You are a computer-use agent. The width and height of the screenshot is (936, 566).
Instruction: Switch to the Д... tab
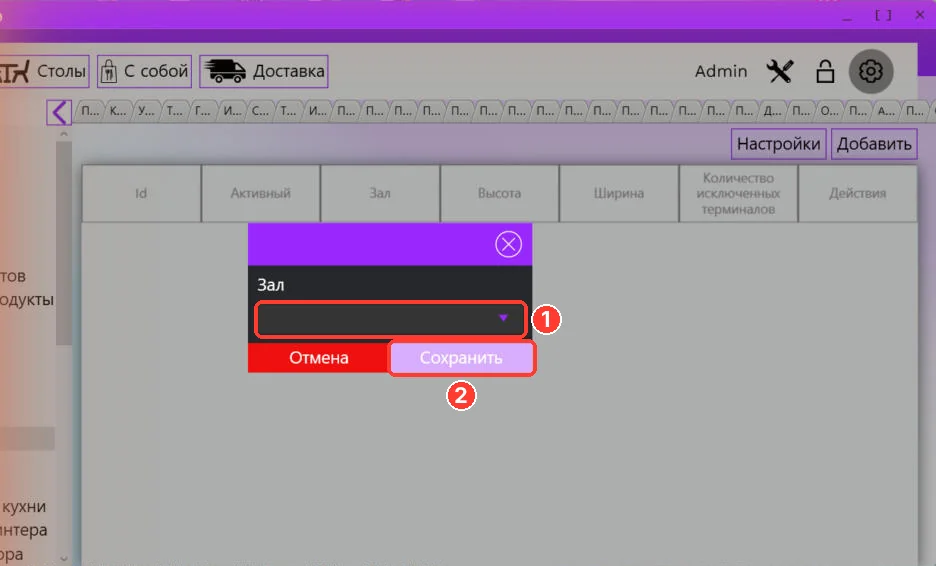[772, 111]
